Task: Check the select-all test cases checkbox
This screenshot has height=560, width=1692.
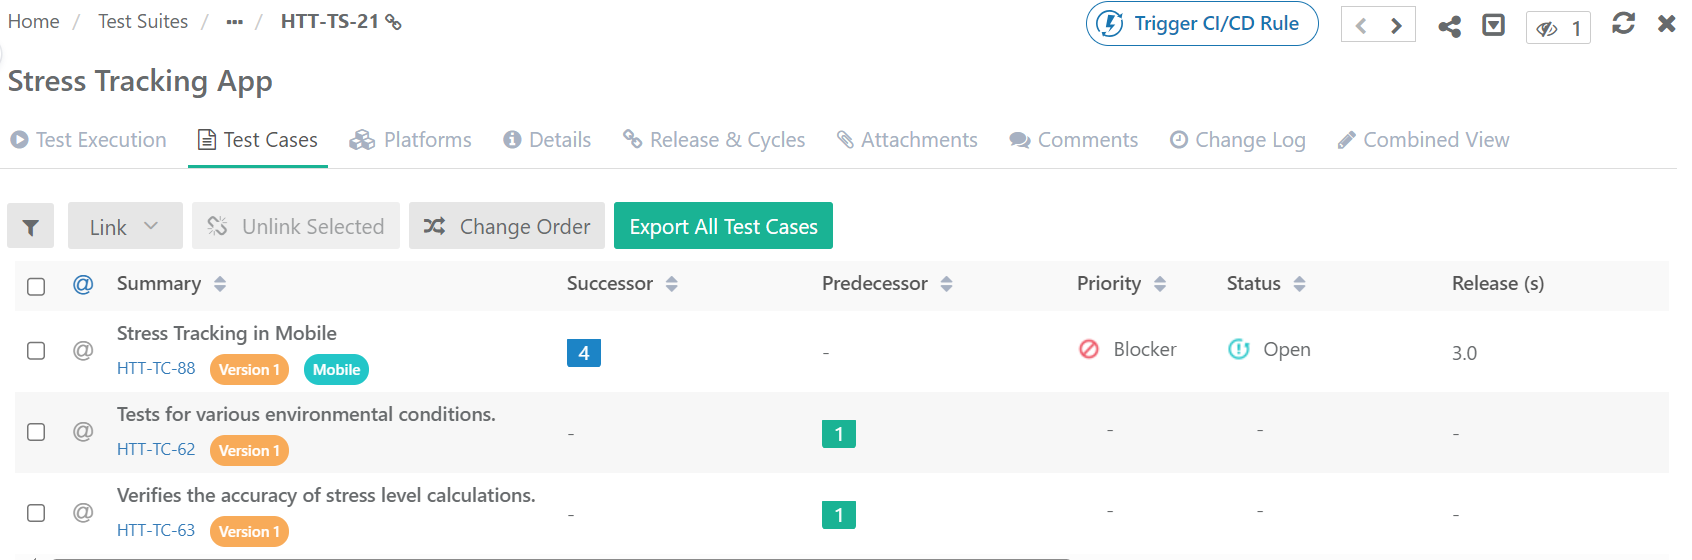Action: (x=36, y=286)
